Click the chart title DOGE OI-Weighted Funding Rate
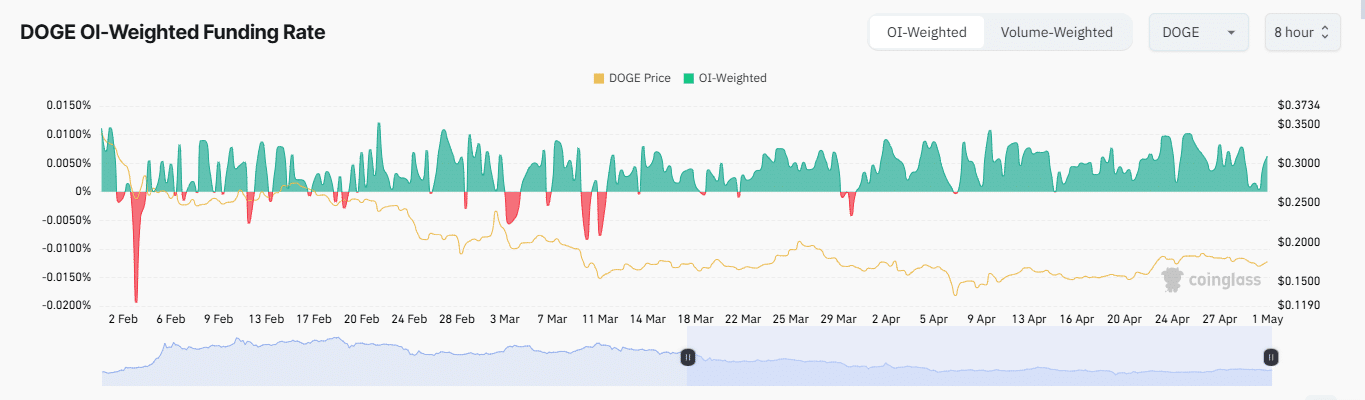This screenshot has height=400, width=1365. pos(173,32)
